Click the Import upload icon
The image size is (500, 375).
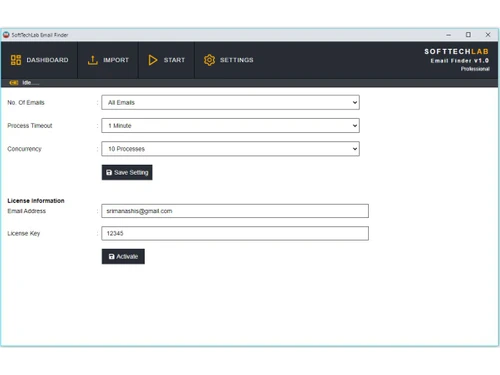tap(93, 60)
